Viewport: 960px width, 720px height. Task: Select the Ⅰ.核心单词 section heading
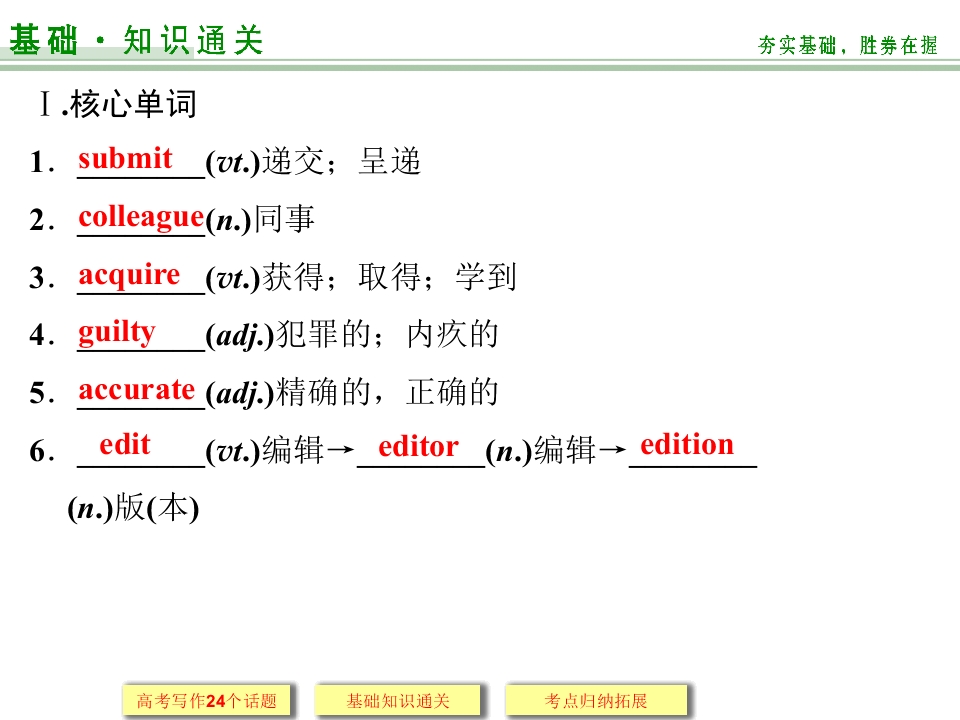(118, 103)
